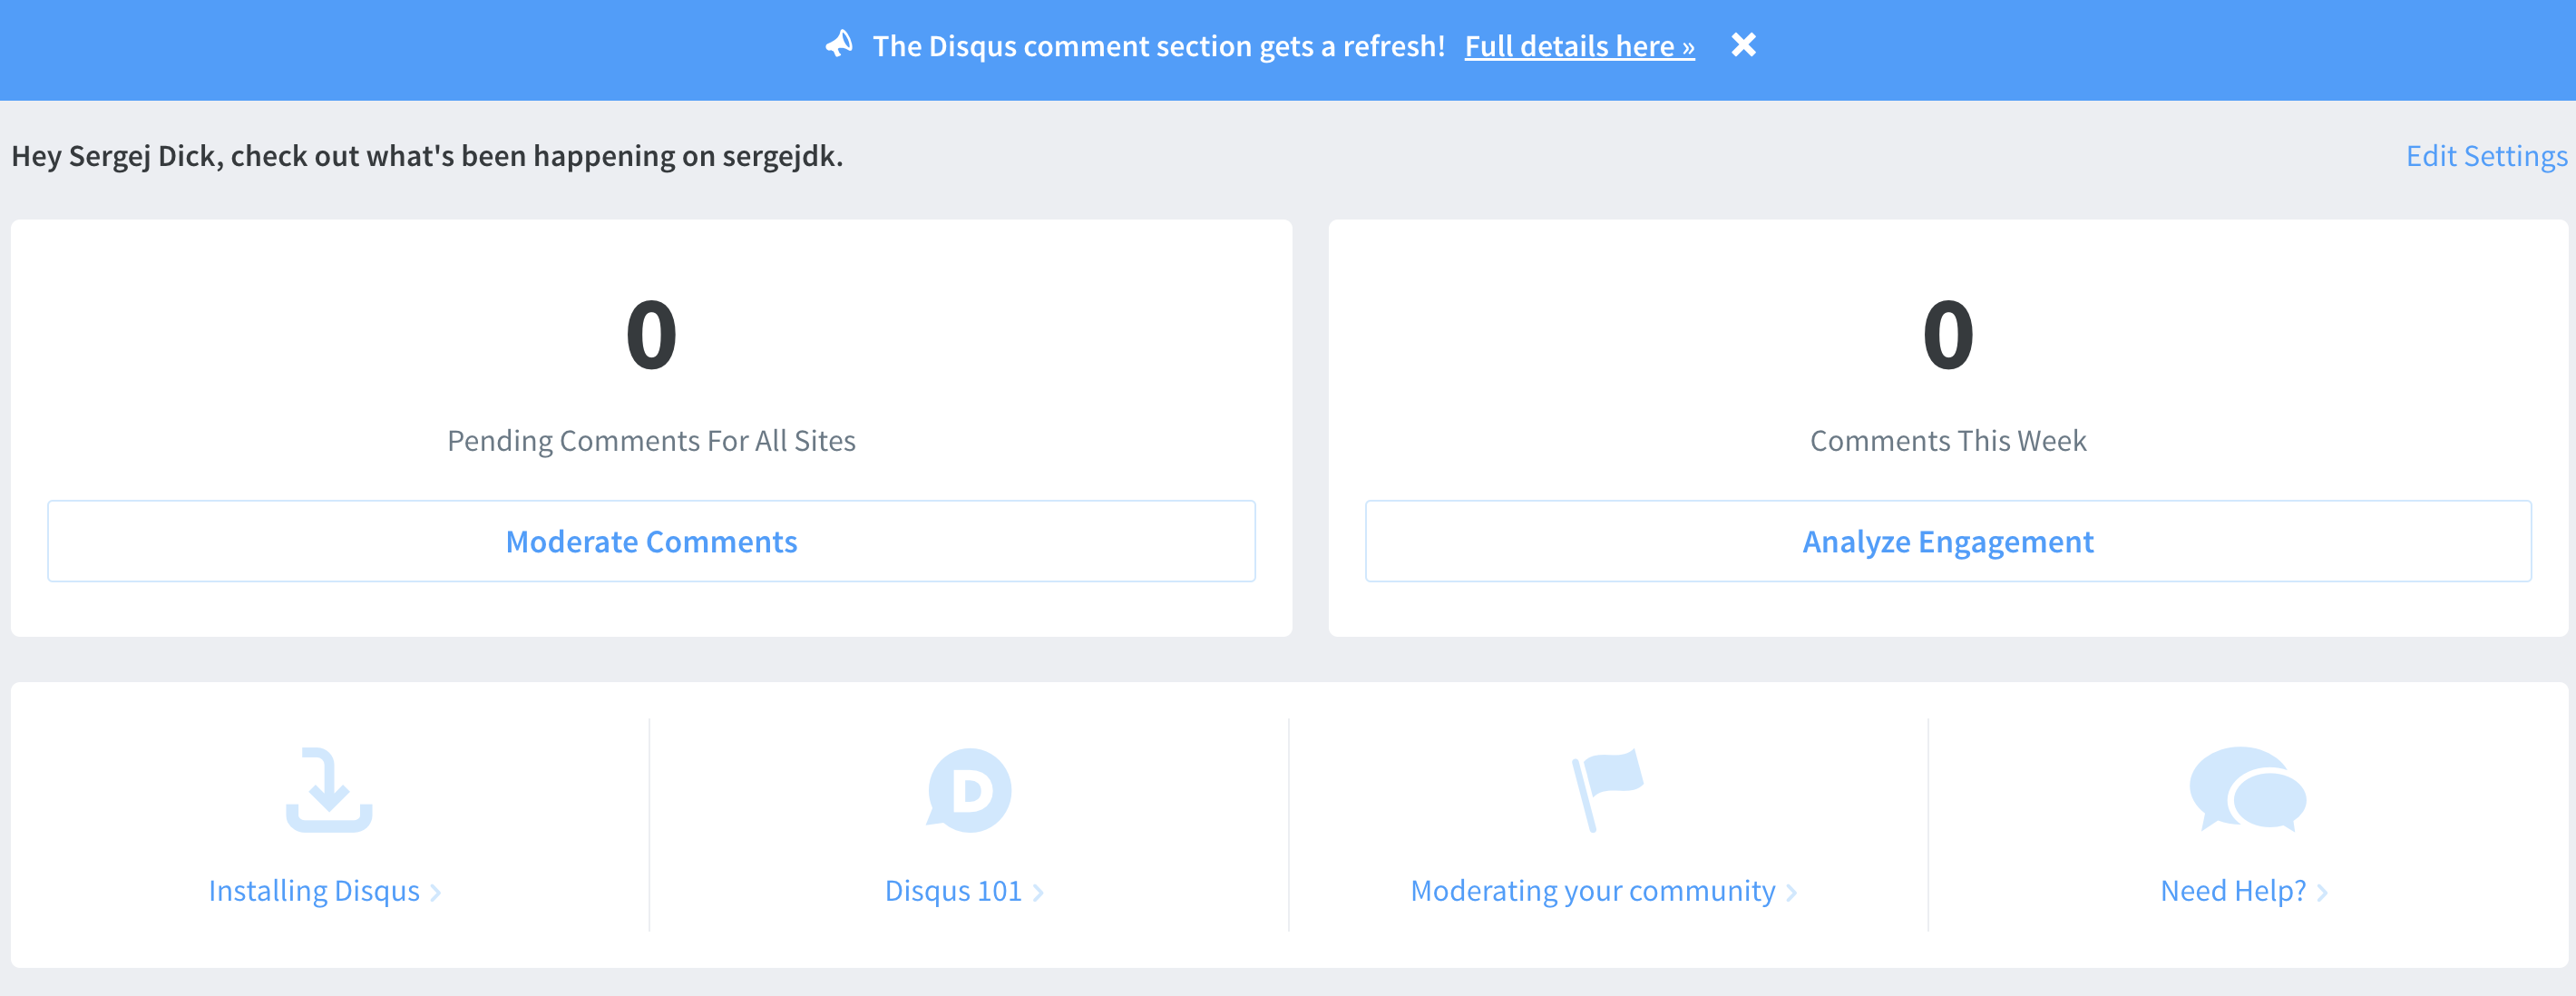Click the chevron next to Disqus 101
This screenshot has height=996, width=2576.
[1038, 892]
